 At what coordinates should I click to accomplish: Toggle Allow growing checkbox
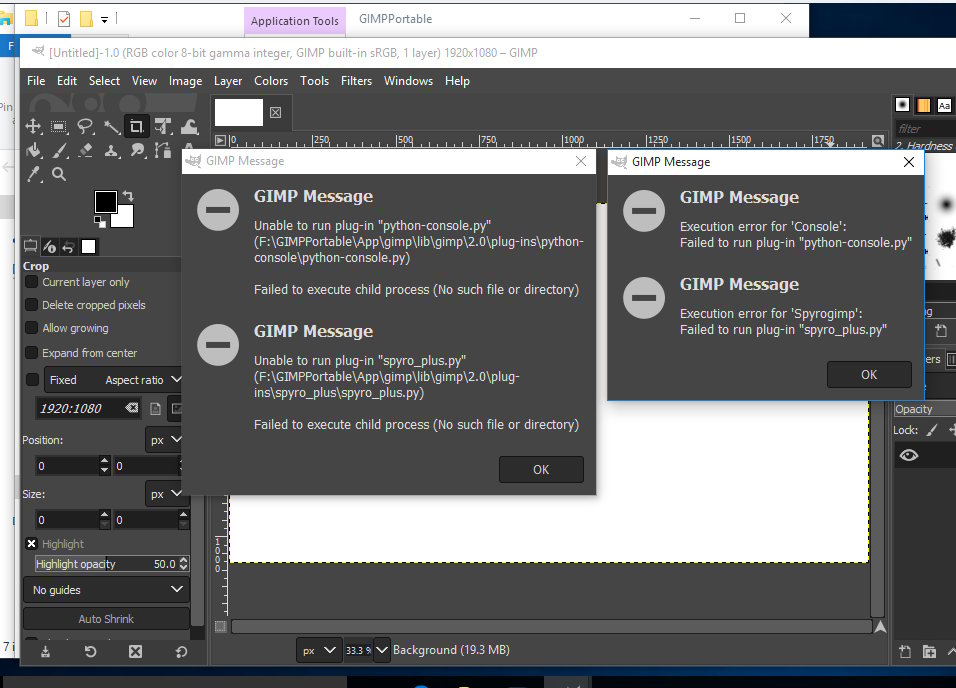click(32, 328)
